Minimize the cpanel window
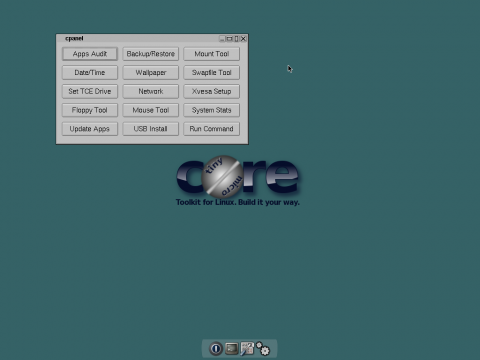Screen dimensions: 480x360 [222, 39]
